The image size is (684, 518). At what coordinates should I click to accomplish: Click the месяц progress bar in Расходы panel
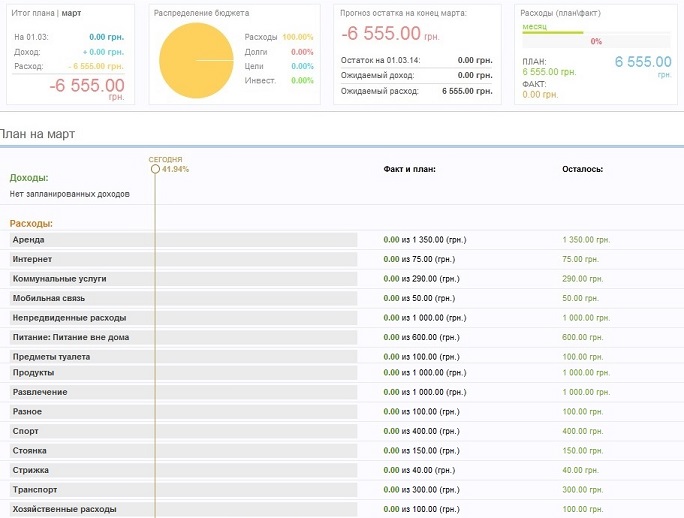point(552,34)
